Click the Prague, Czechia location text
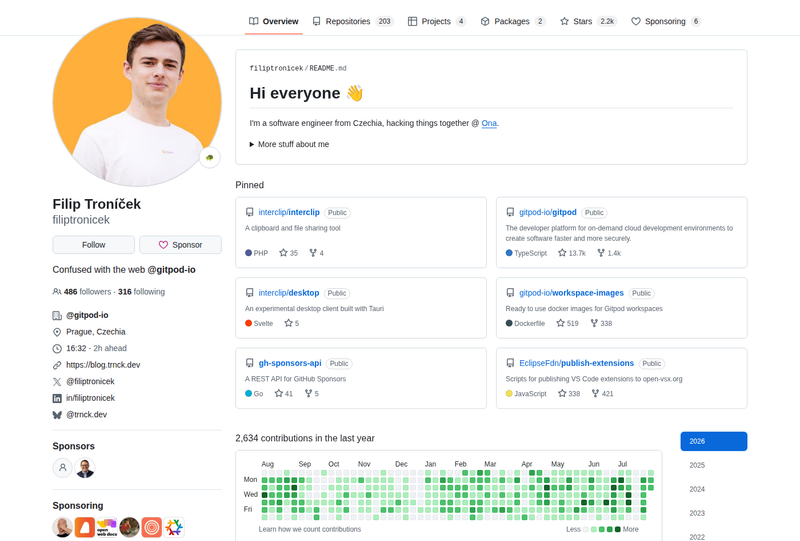This screenshot has height=541, width=800. click(x=96, y=332)
